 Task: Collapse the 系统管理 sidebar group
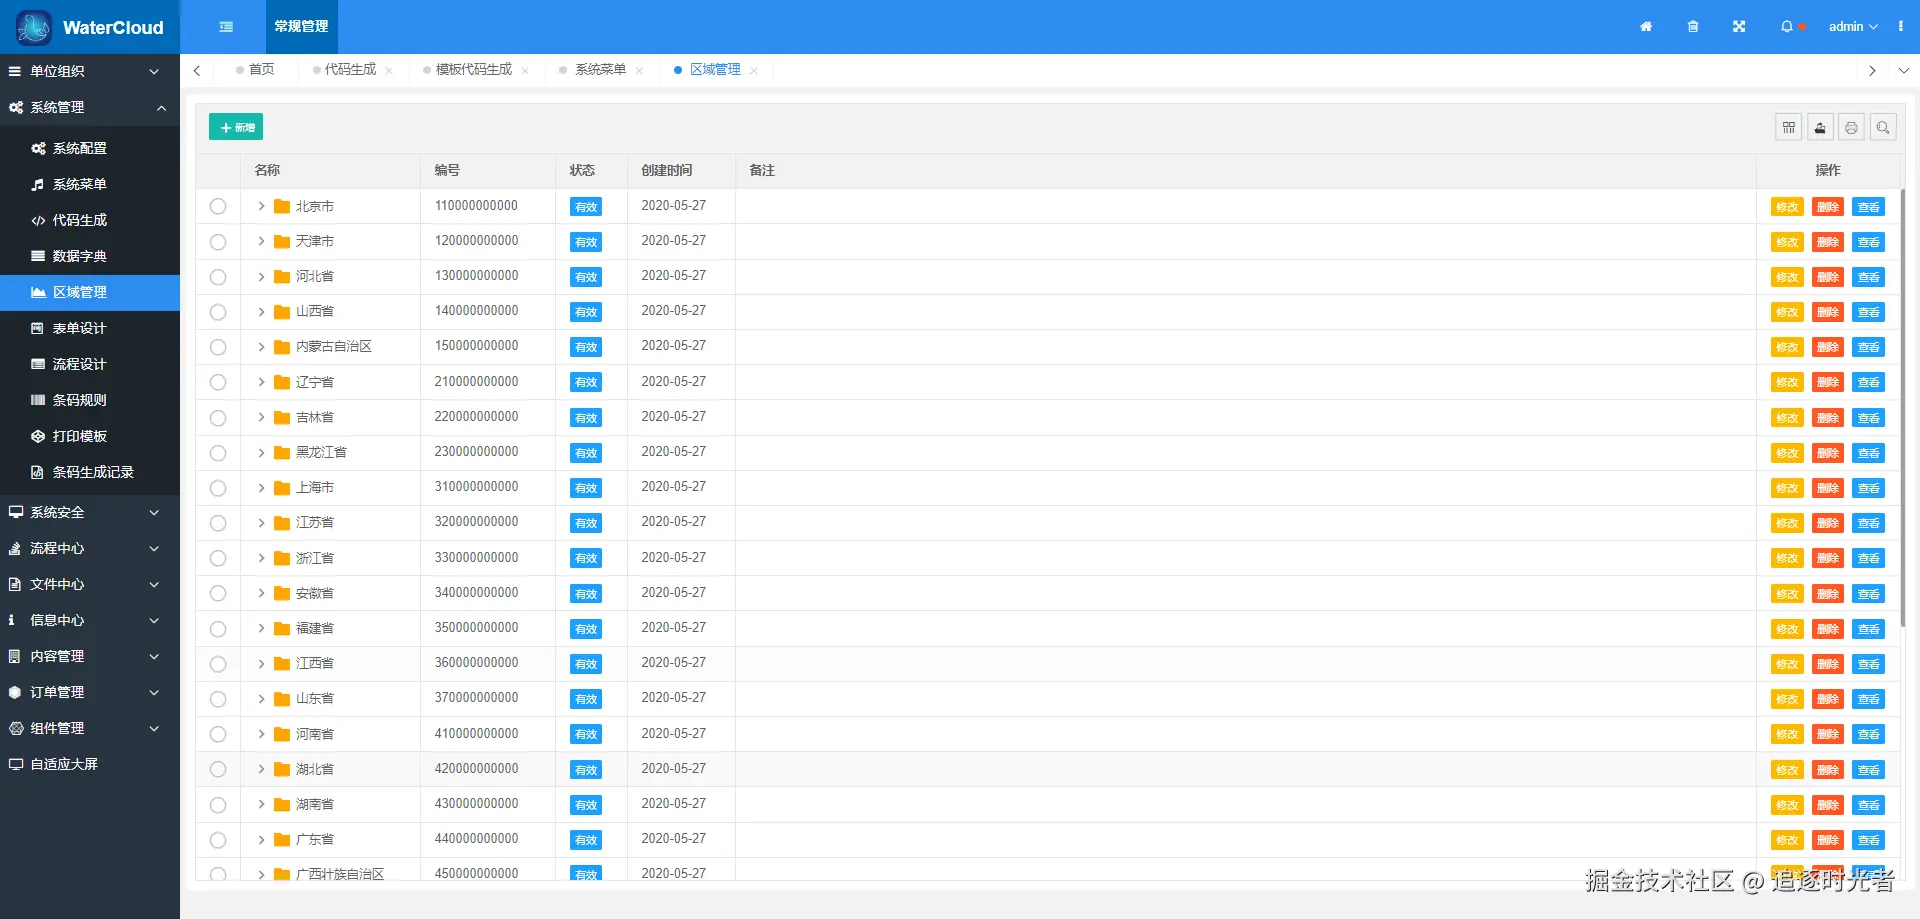coord(90,108)
